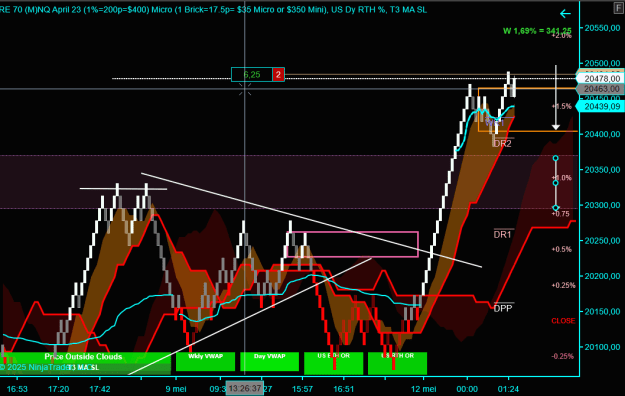Click the 16:51 time axis label

click(x=344, y=389)
